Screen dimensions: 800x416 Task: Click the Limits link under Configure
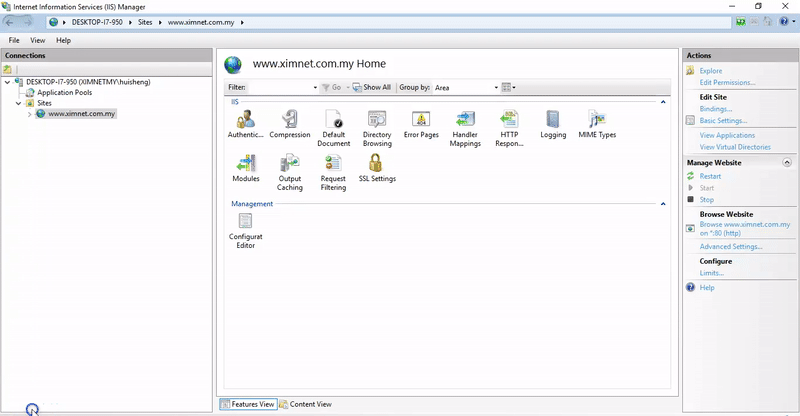click(x=711, y=273)
